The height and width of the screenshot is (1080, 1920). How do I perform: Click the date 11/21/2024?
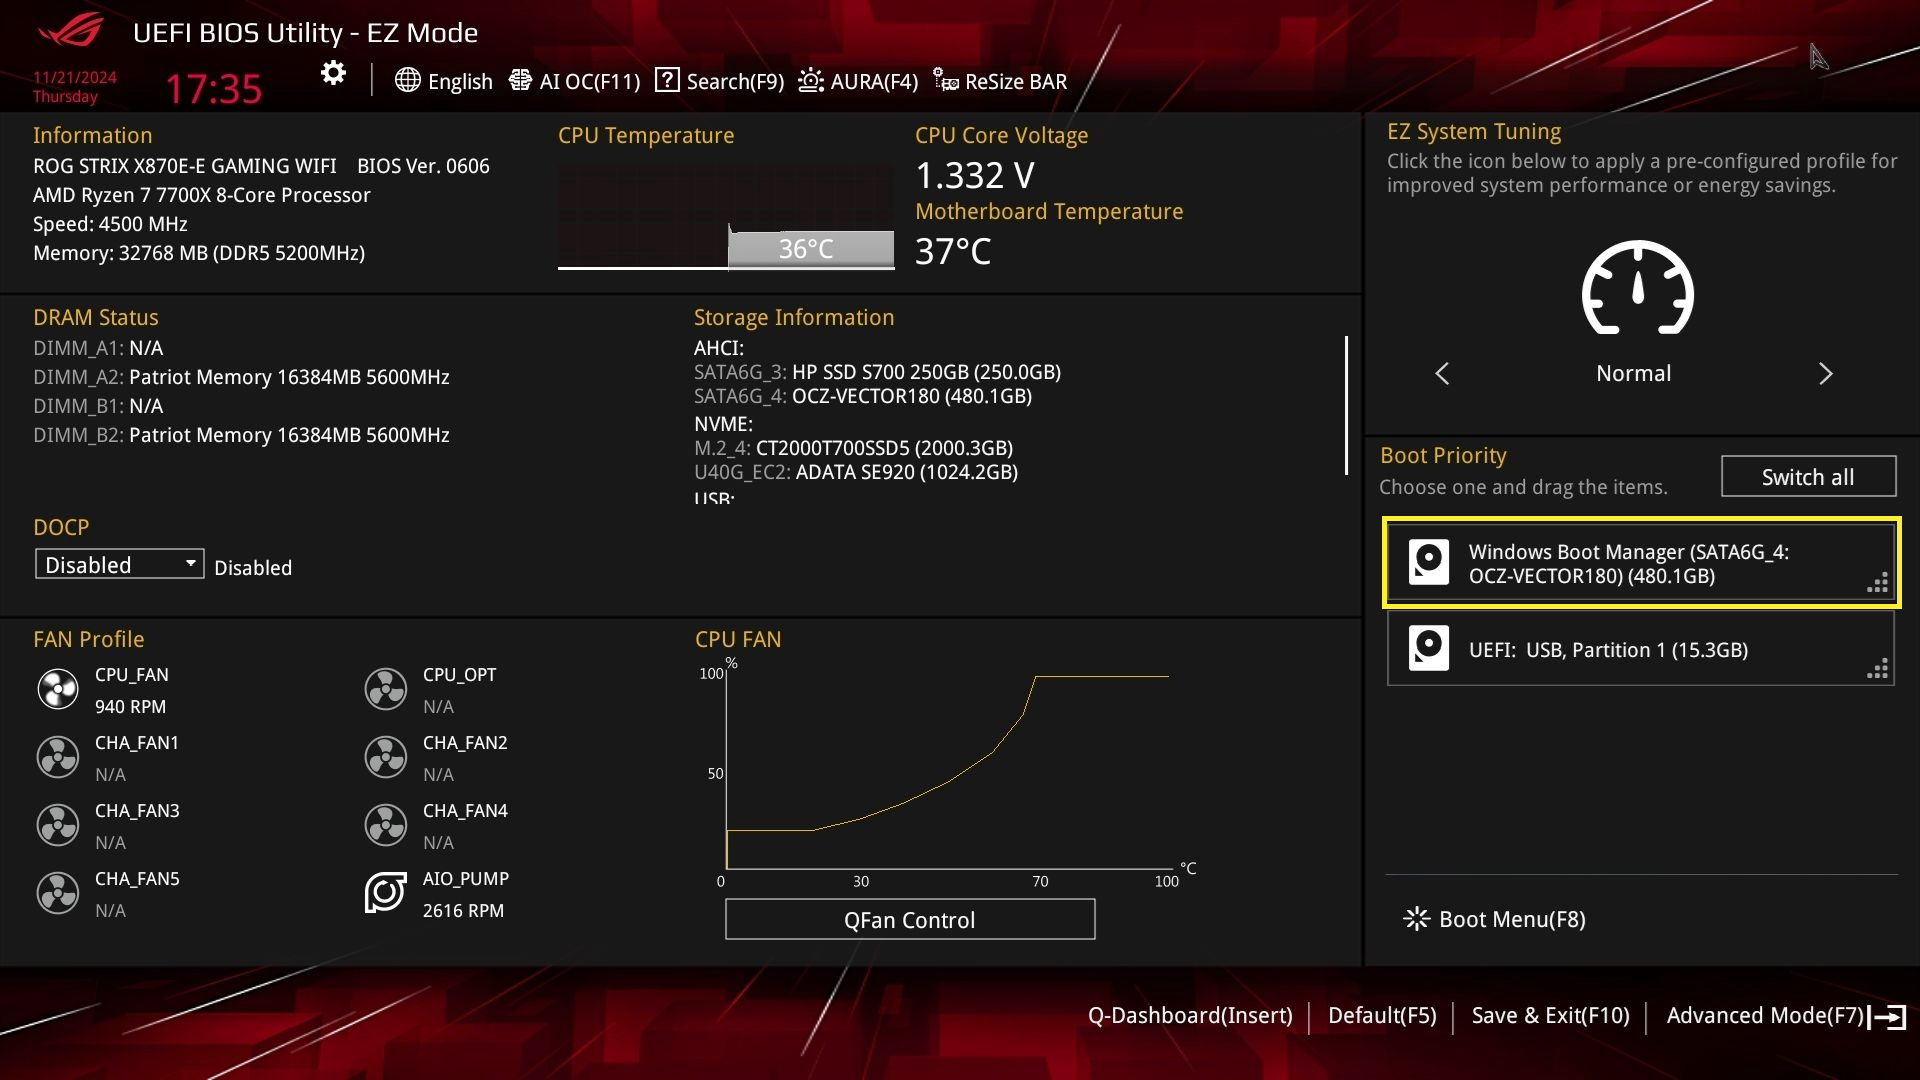tap(75, 77)
